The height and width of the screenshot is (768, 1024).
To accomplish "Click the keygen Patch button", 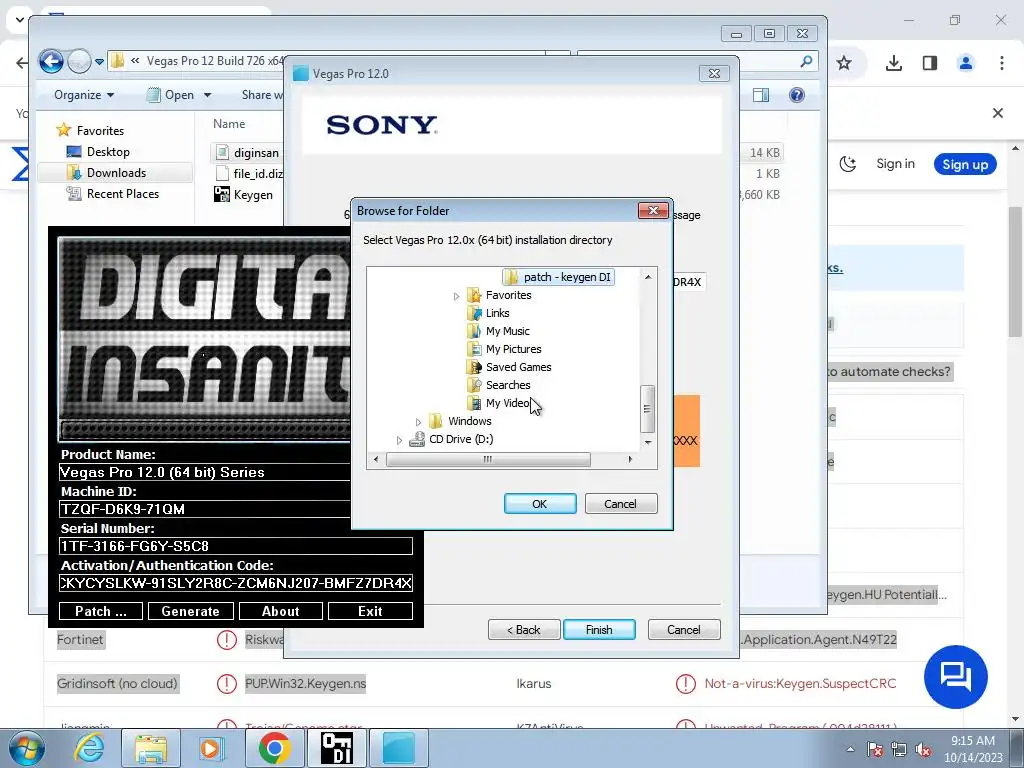I will point(101,611).
